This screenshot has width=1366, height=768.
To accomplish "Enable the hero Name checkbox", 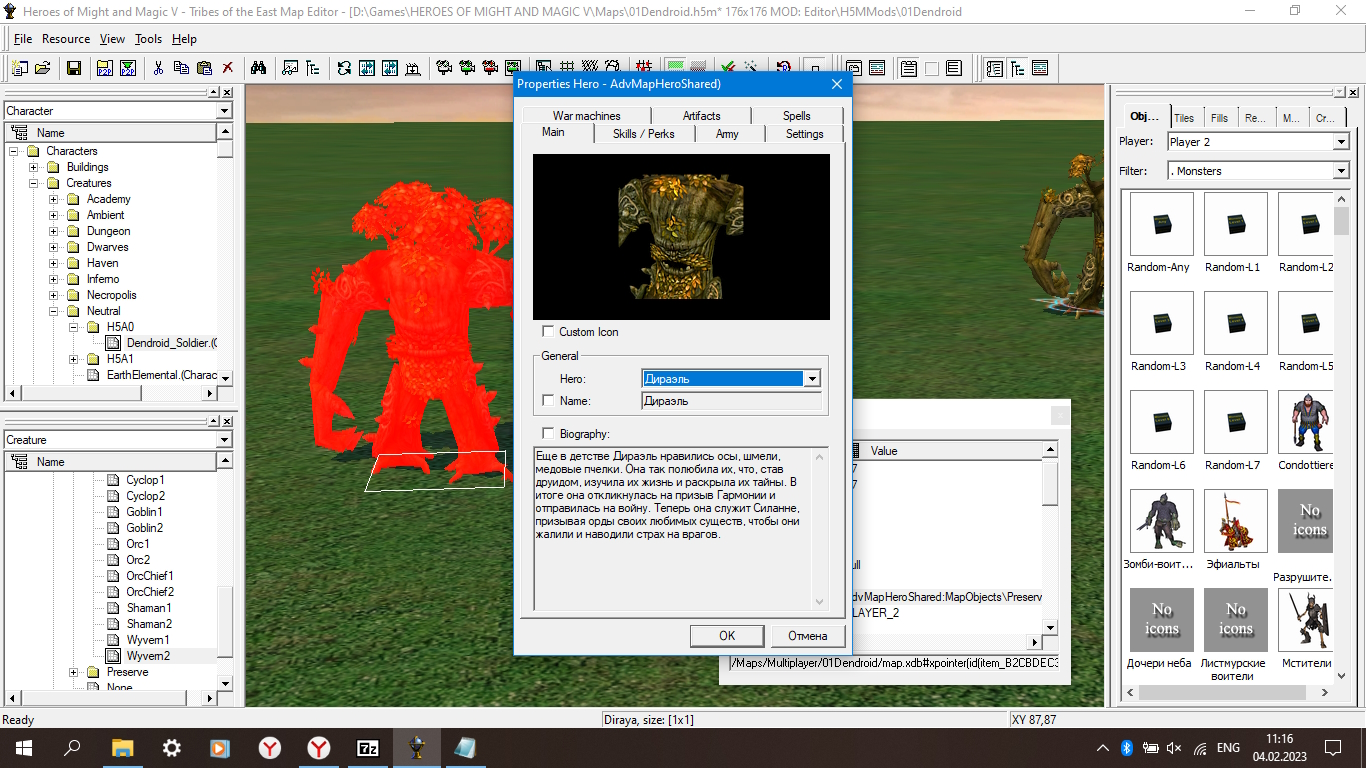I will (x=548, y=400).
